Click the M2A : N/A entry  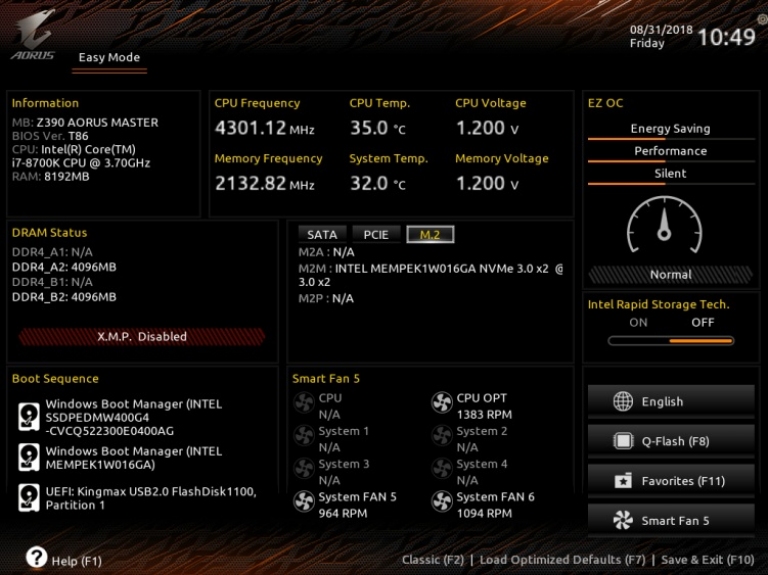click(326, 252)
